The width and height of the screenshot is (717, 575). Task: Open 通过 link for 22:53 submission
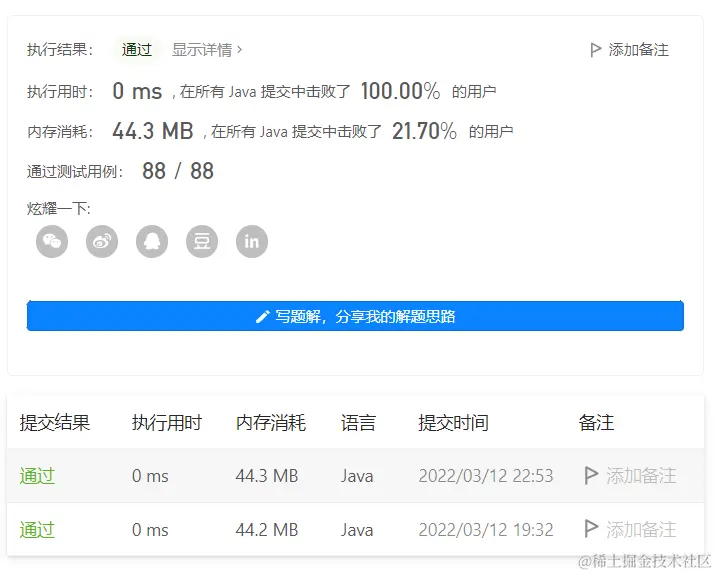(x=37, y=476)
